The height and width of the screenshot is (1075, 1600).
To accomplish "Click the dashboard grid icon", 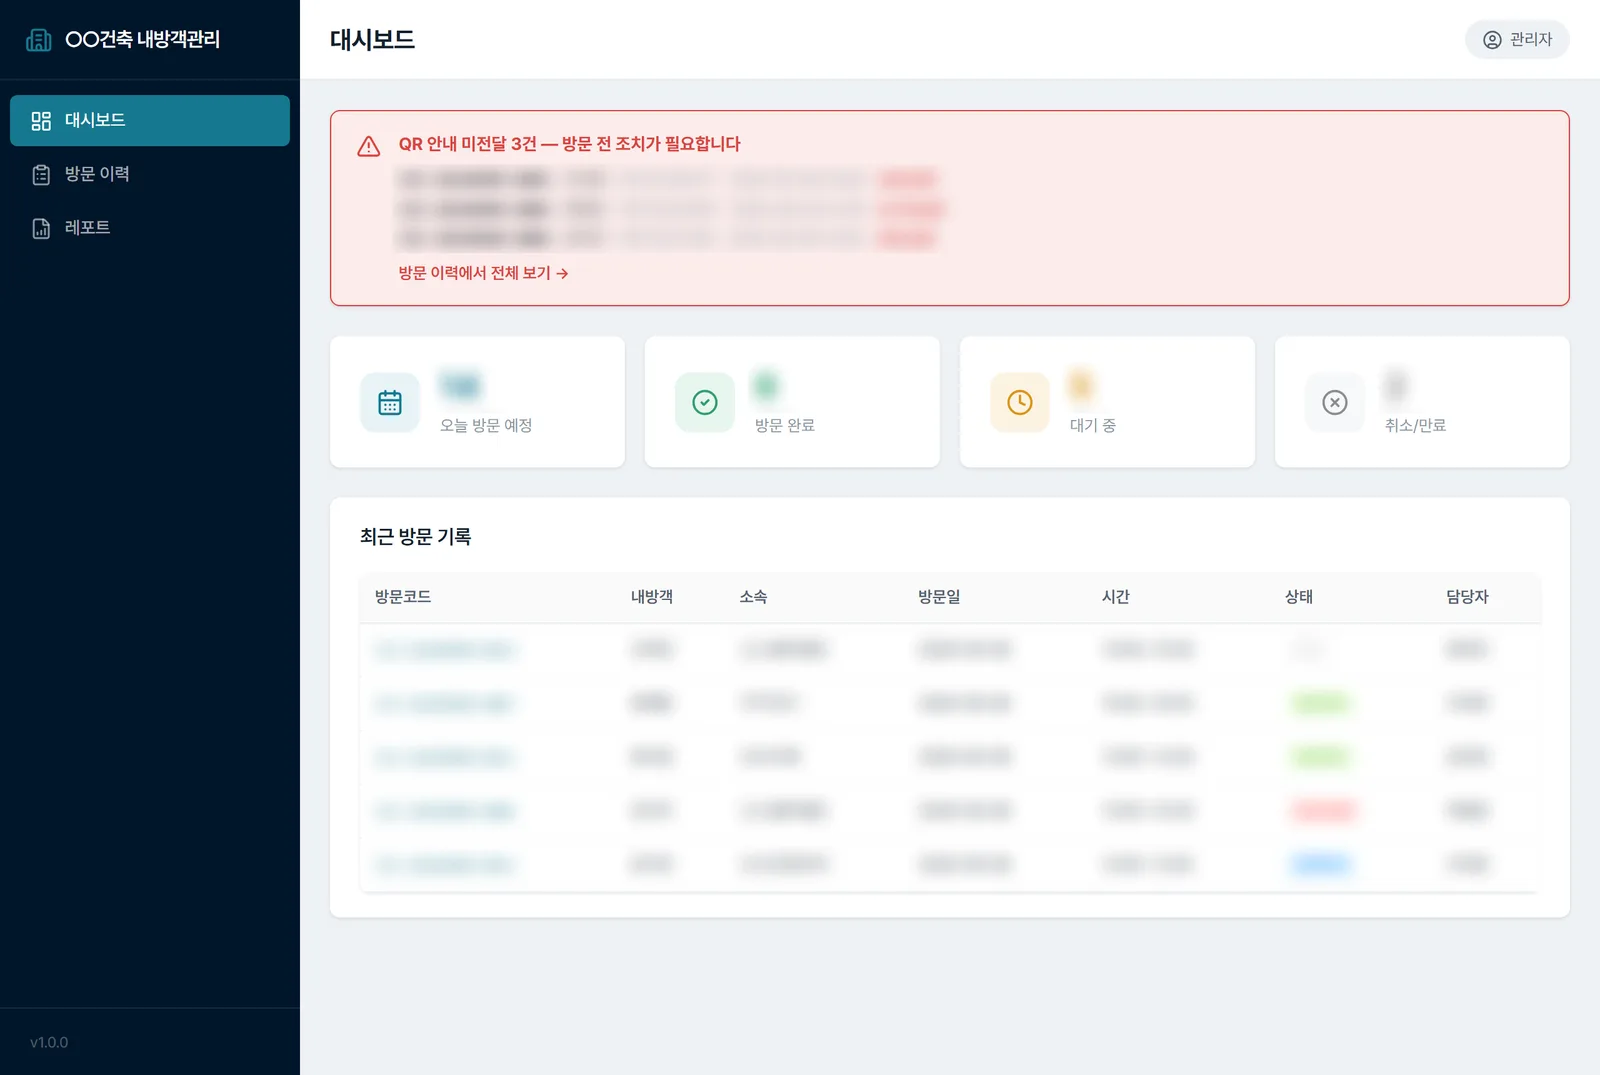I will [41, 121].
